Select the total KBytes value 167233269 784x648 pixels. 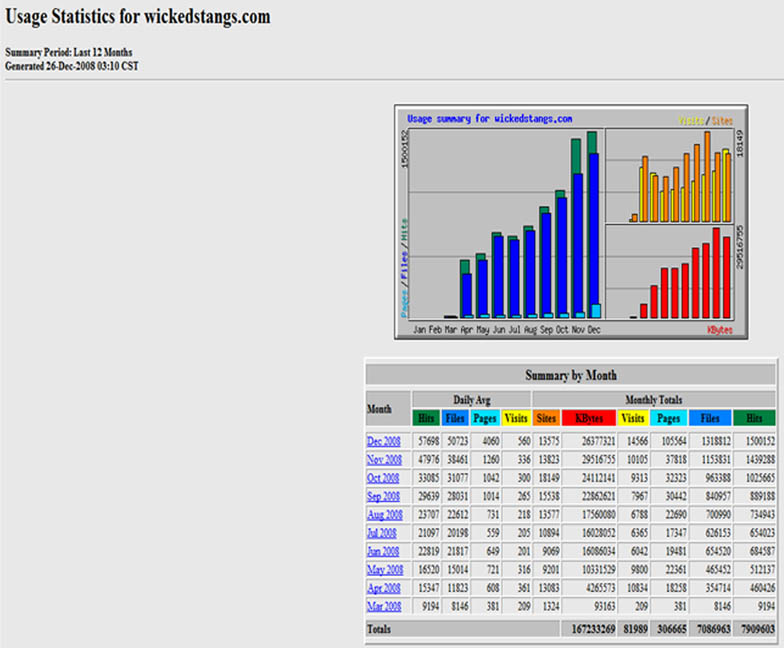(x=593, y=629)
